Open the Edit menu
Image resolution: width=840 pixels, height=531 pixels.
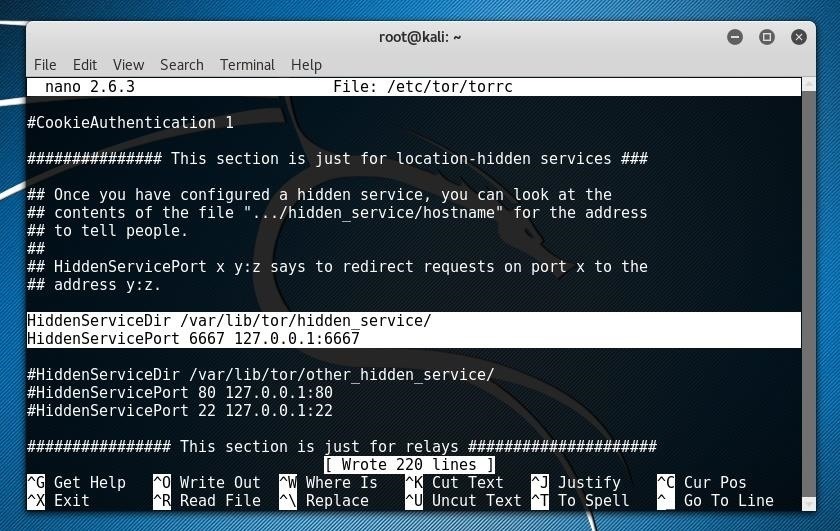click(x=85, y=65)
